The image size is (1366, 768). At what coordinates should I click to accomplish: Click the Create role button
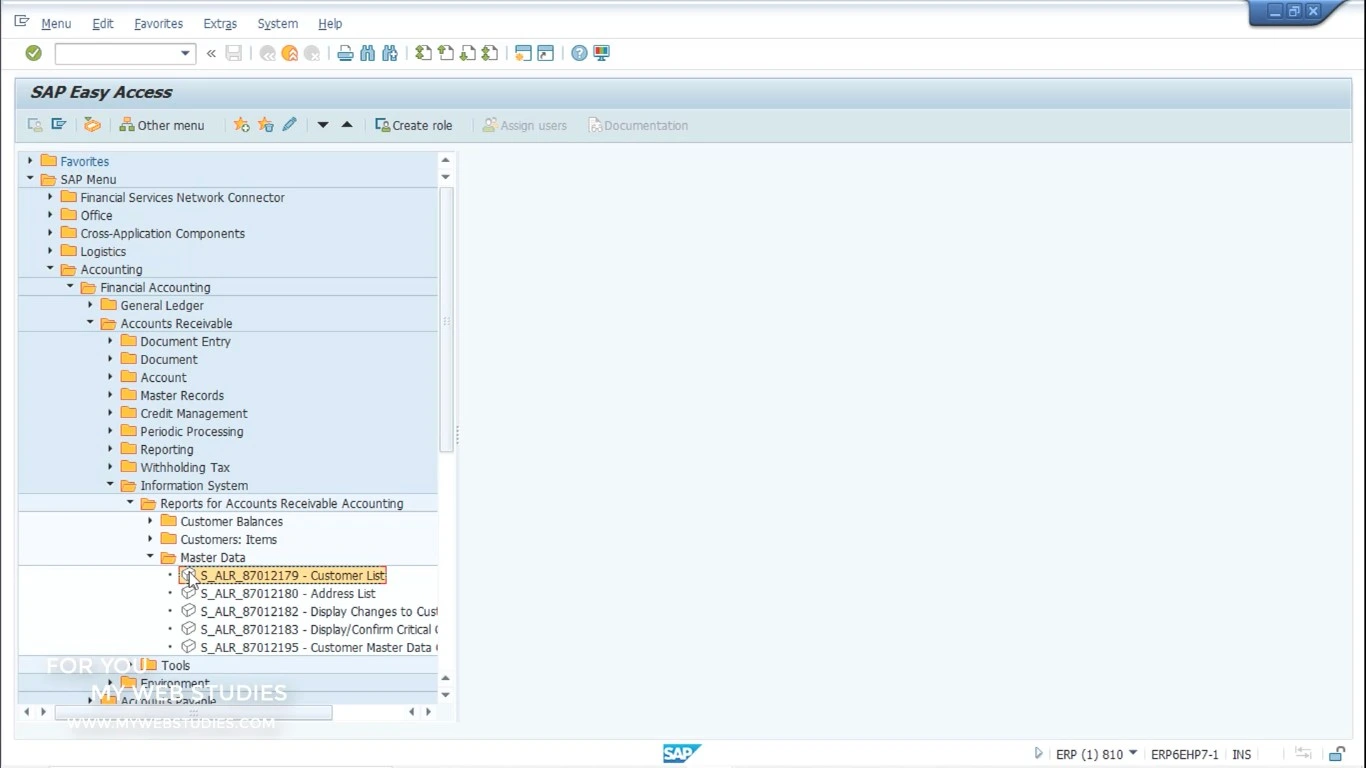413,125
